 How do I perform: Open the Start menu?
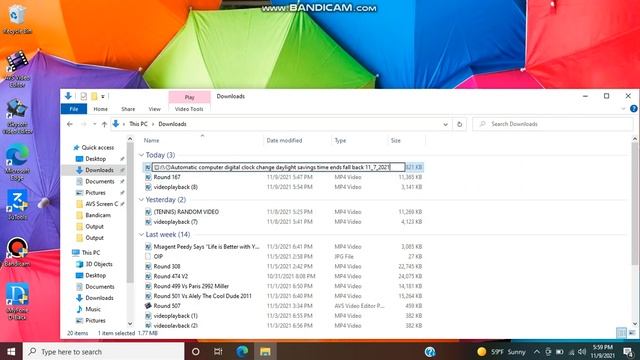[11, 351]
